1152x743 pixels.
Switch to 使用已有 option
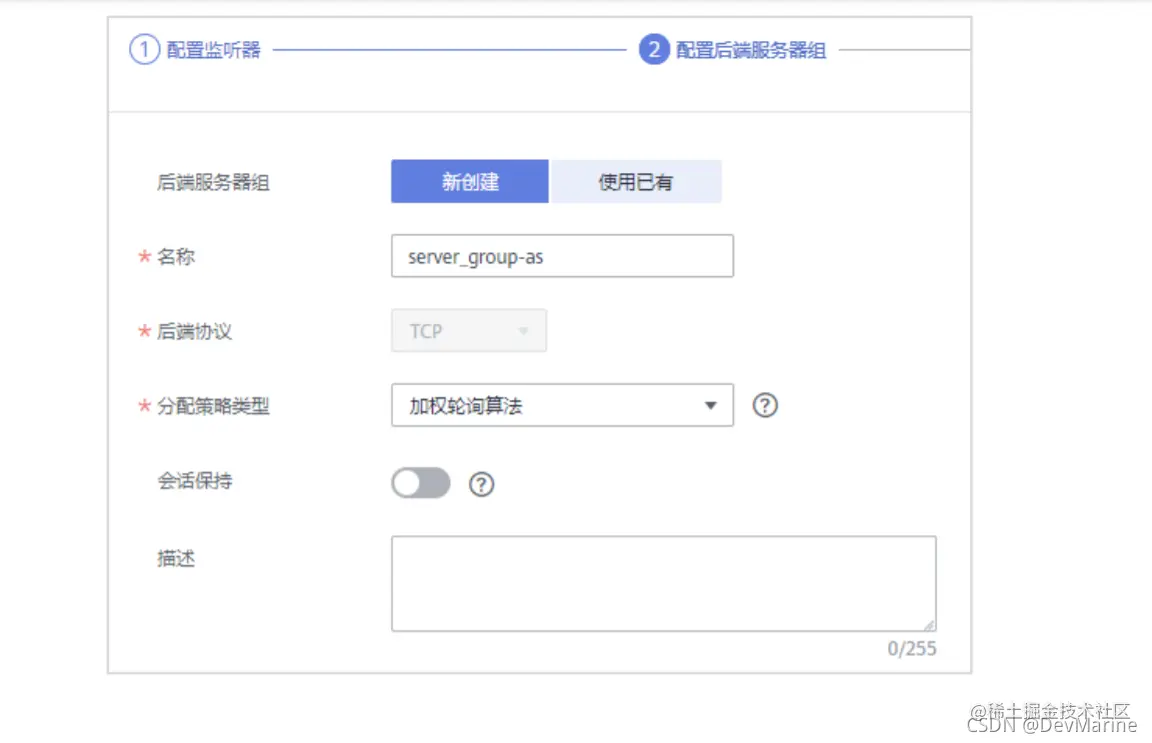[636, 182]
